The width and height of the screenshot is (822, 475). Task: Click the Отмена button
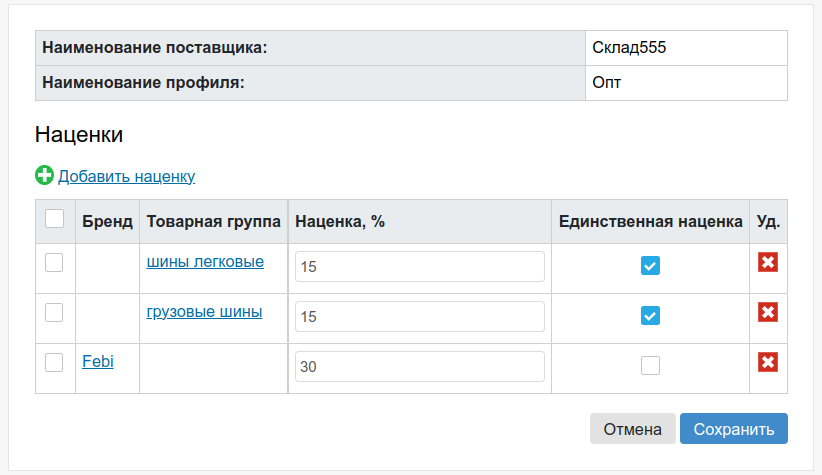632,429
